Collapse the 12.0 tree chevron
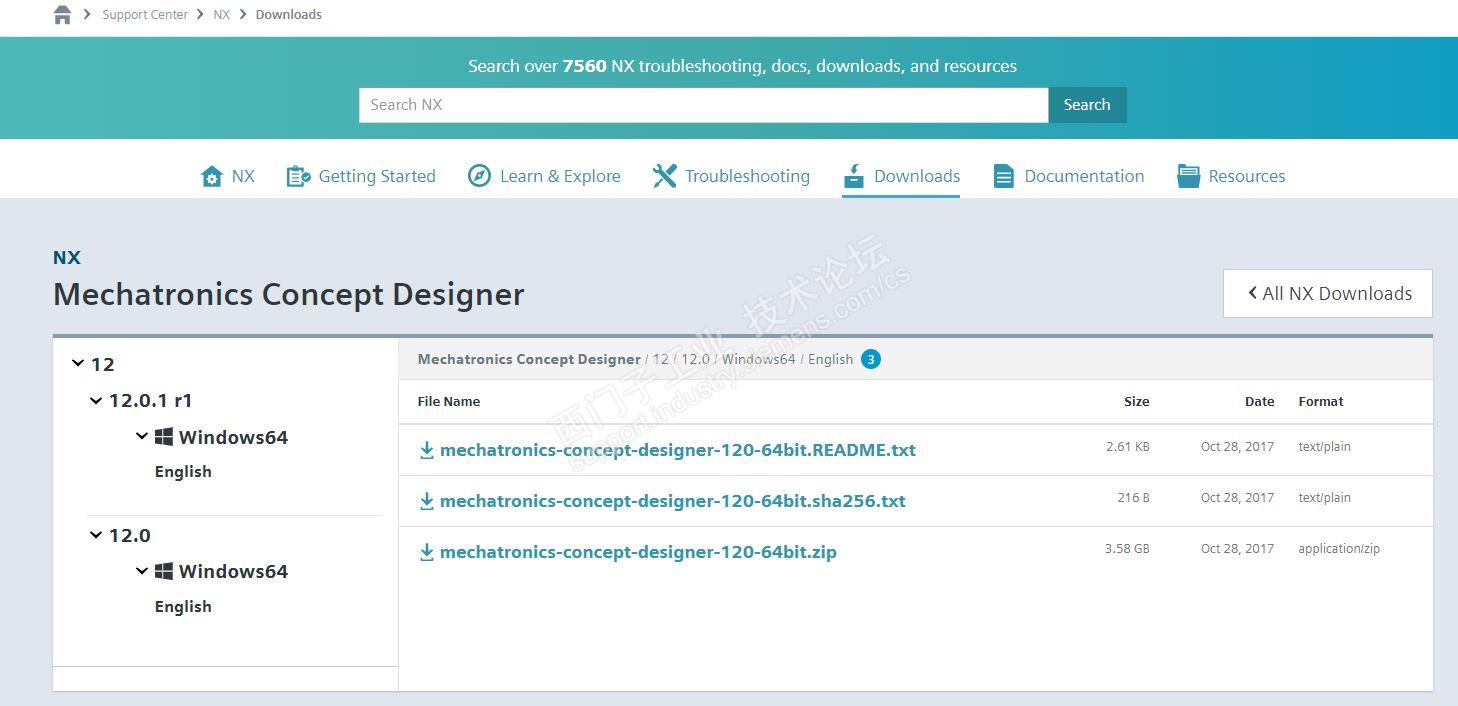The width and height of the screenshot is (1458, 706). tap(96, 535)
